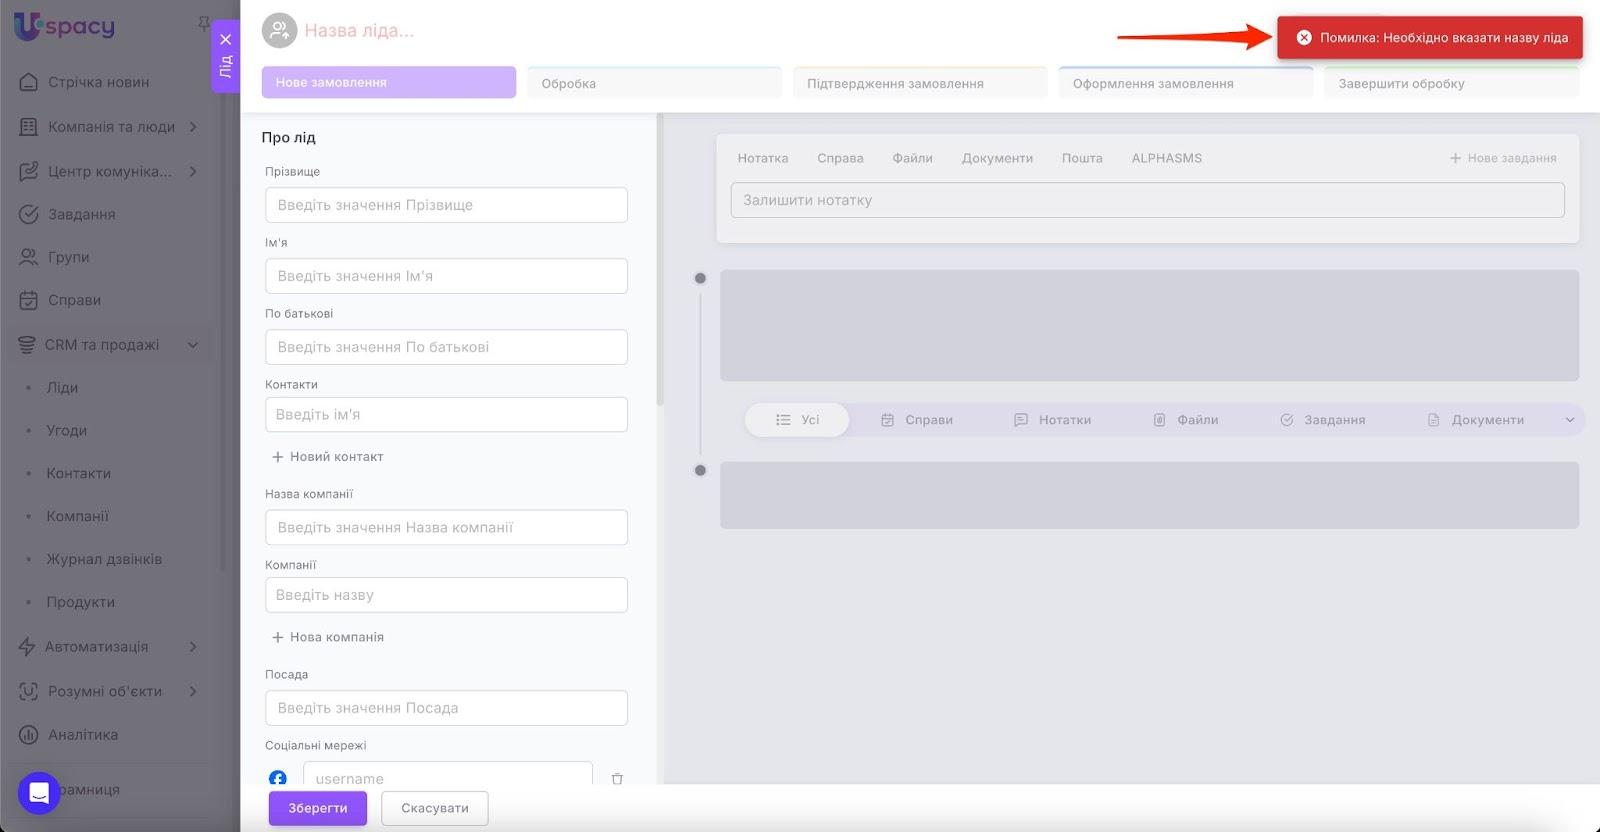
Task: Close the lead panel with X icon
Action: point(226,40)
